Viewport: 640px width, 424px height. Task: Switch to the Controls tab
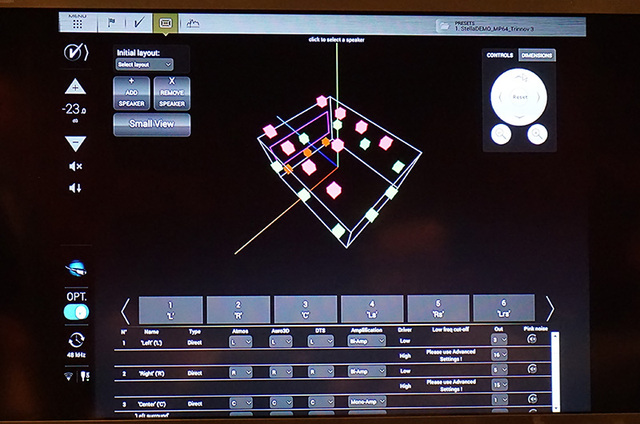500,55
